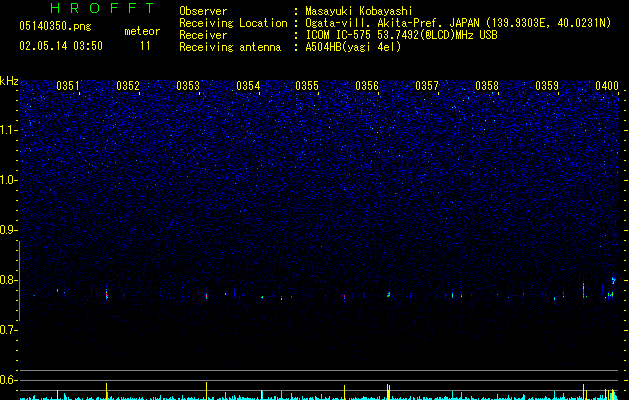The height and width of the screenshot is (400, 629).
Task: Click the 0353 time marker
Action: coord(188,86)
